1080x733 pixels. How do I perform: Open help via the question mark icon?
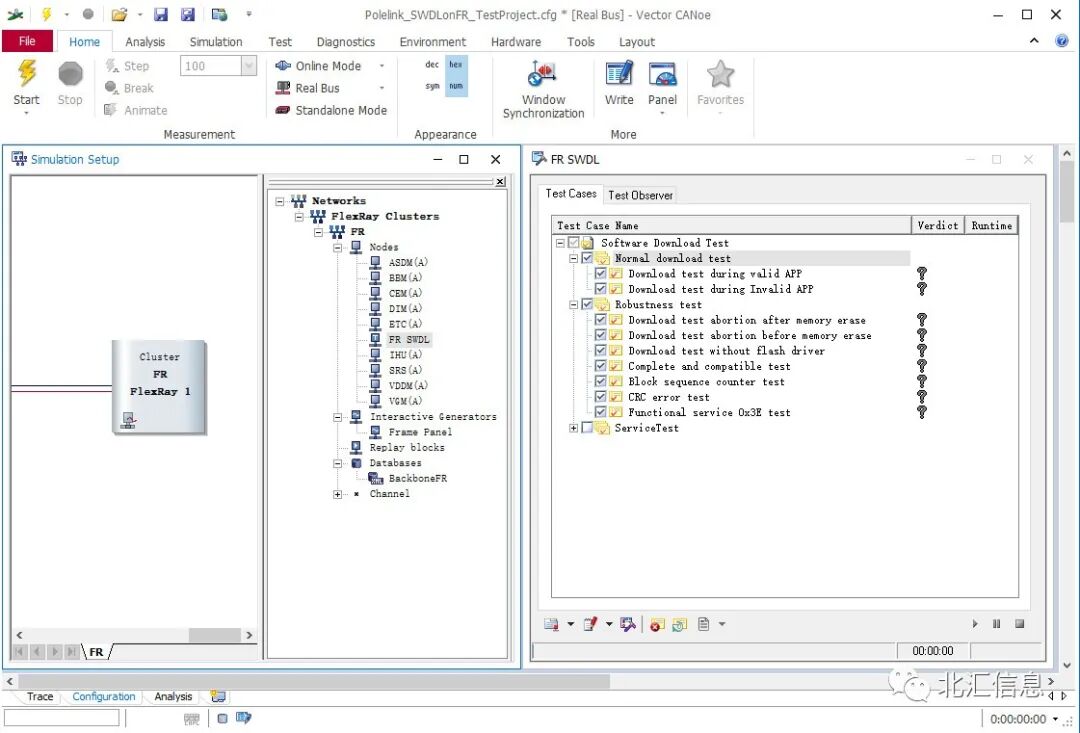1061,41
